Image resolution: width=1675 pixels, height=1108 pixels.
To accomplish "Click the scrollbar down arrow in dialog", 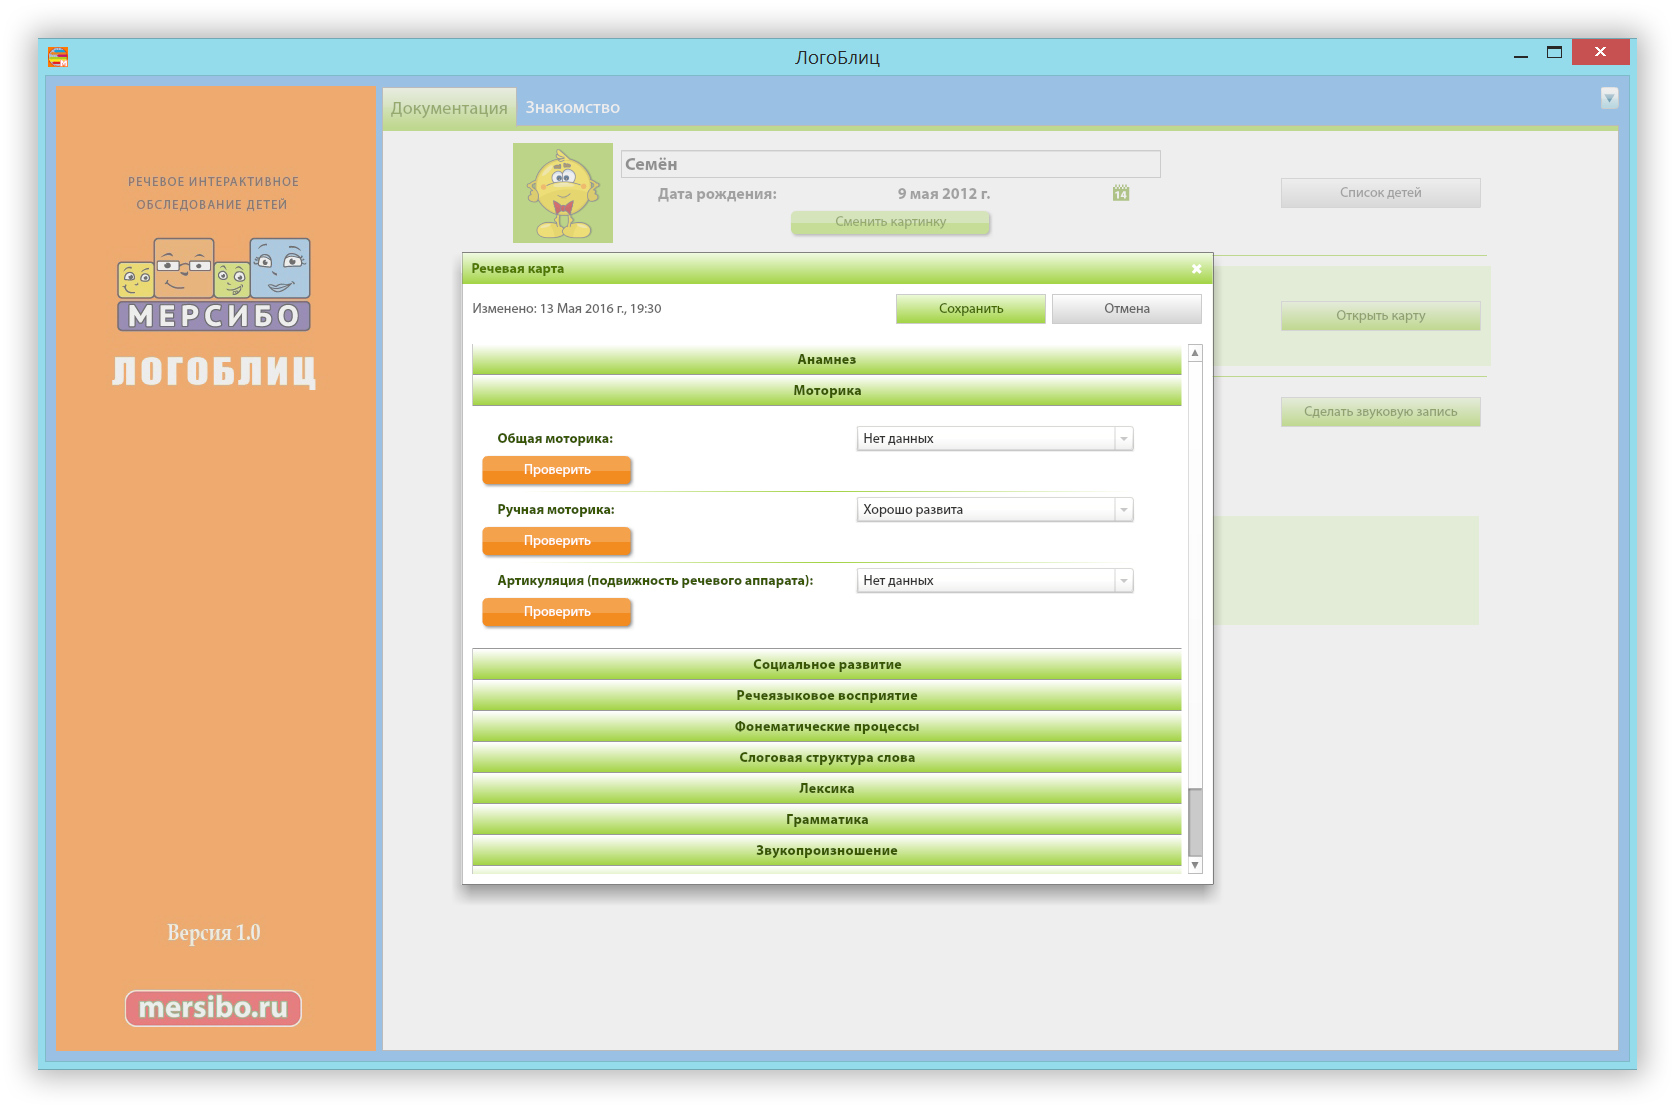I will (1195, 865).
